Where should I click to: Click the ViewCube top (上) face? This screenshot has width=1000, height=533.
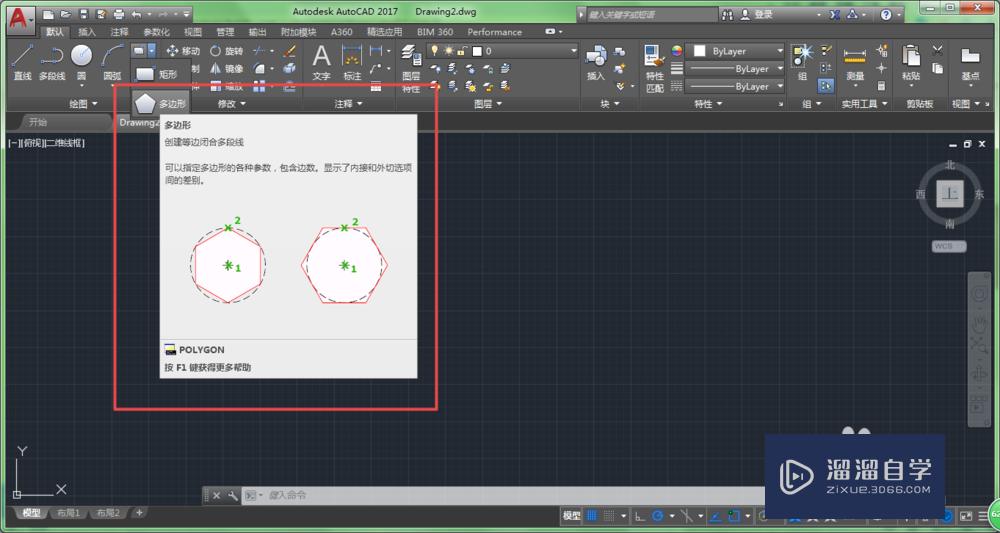point(950,194)
